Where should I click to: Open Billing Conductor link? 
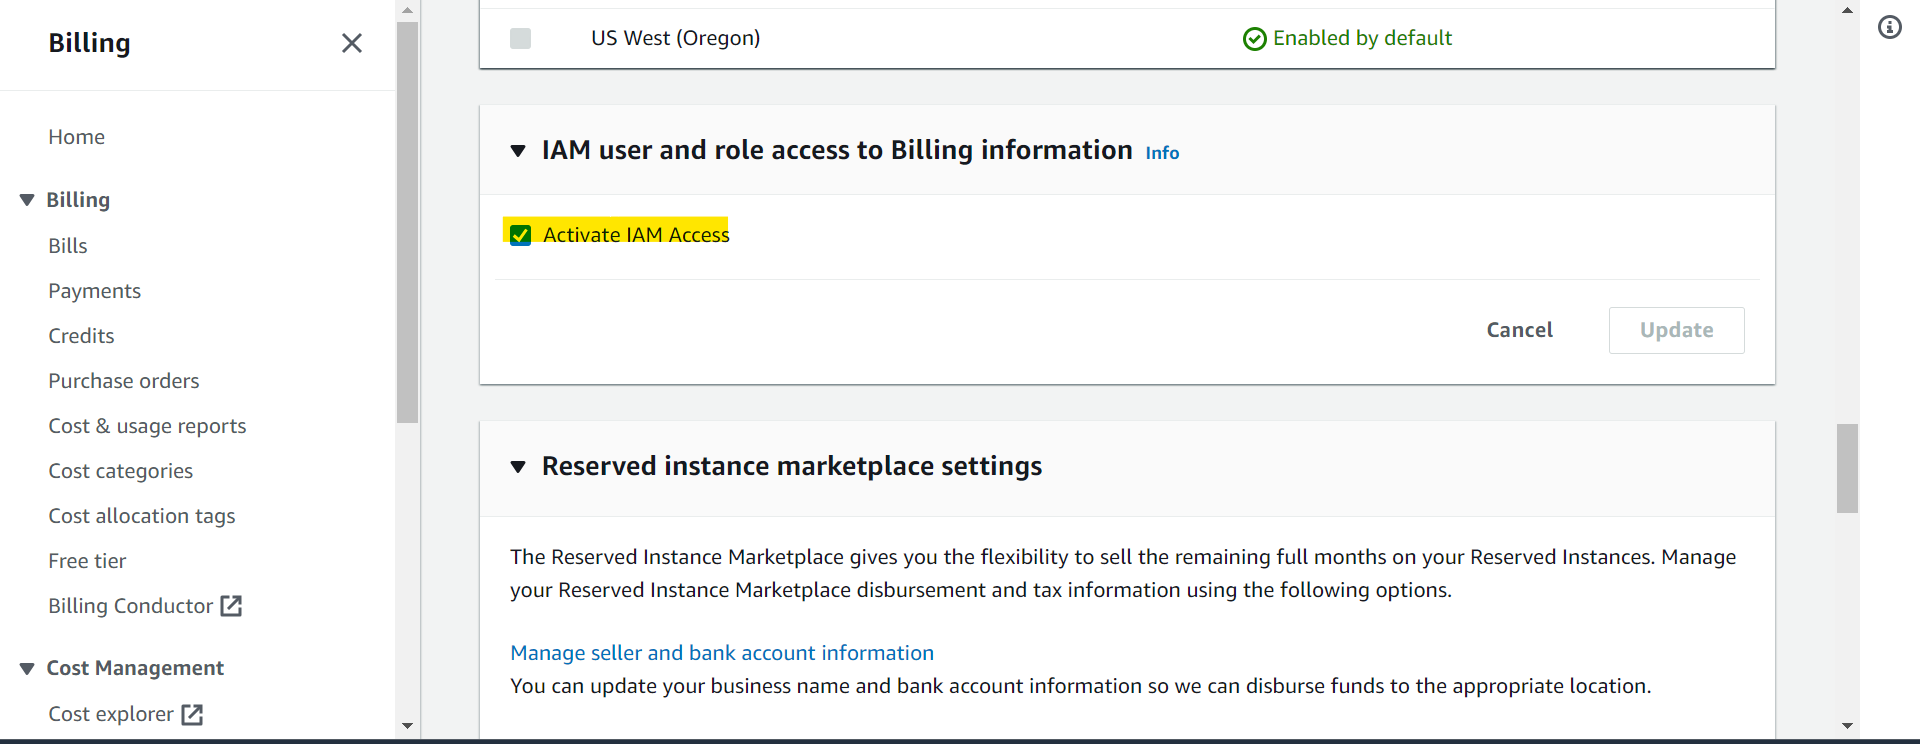click(x=130, y=606)
